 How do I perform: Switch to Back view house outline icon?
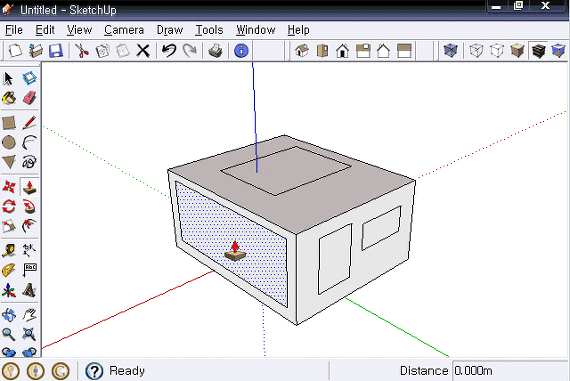(383, 51)
